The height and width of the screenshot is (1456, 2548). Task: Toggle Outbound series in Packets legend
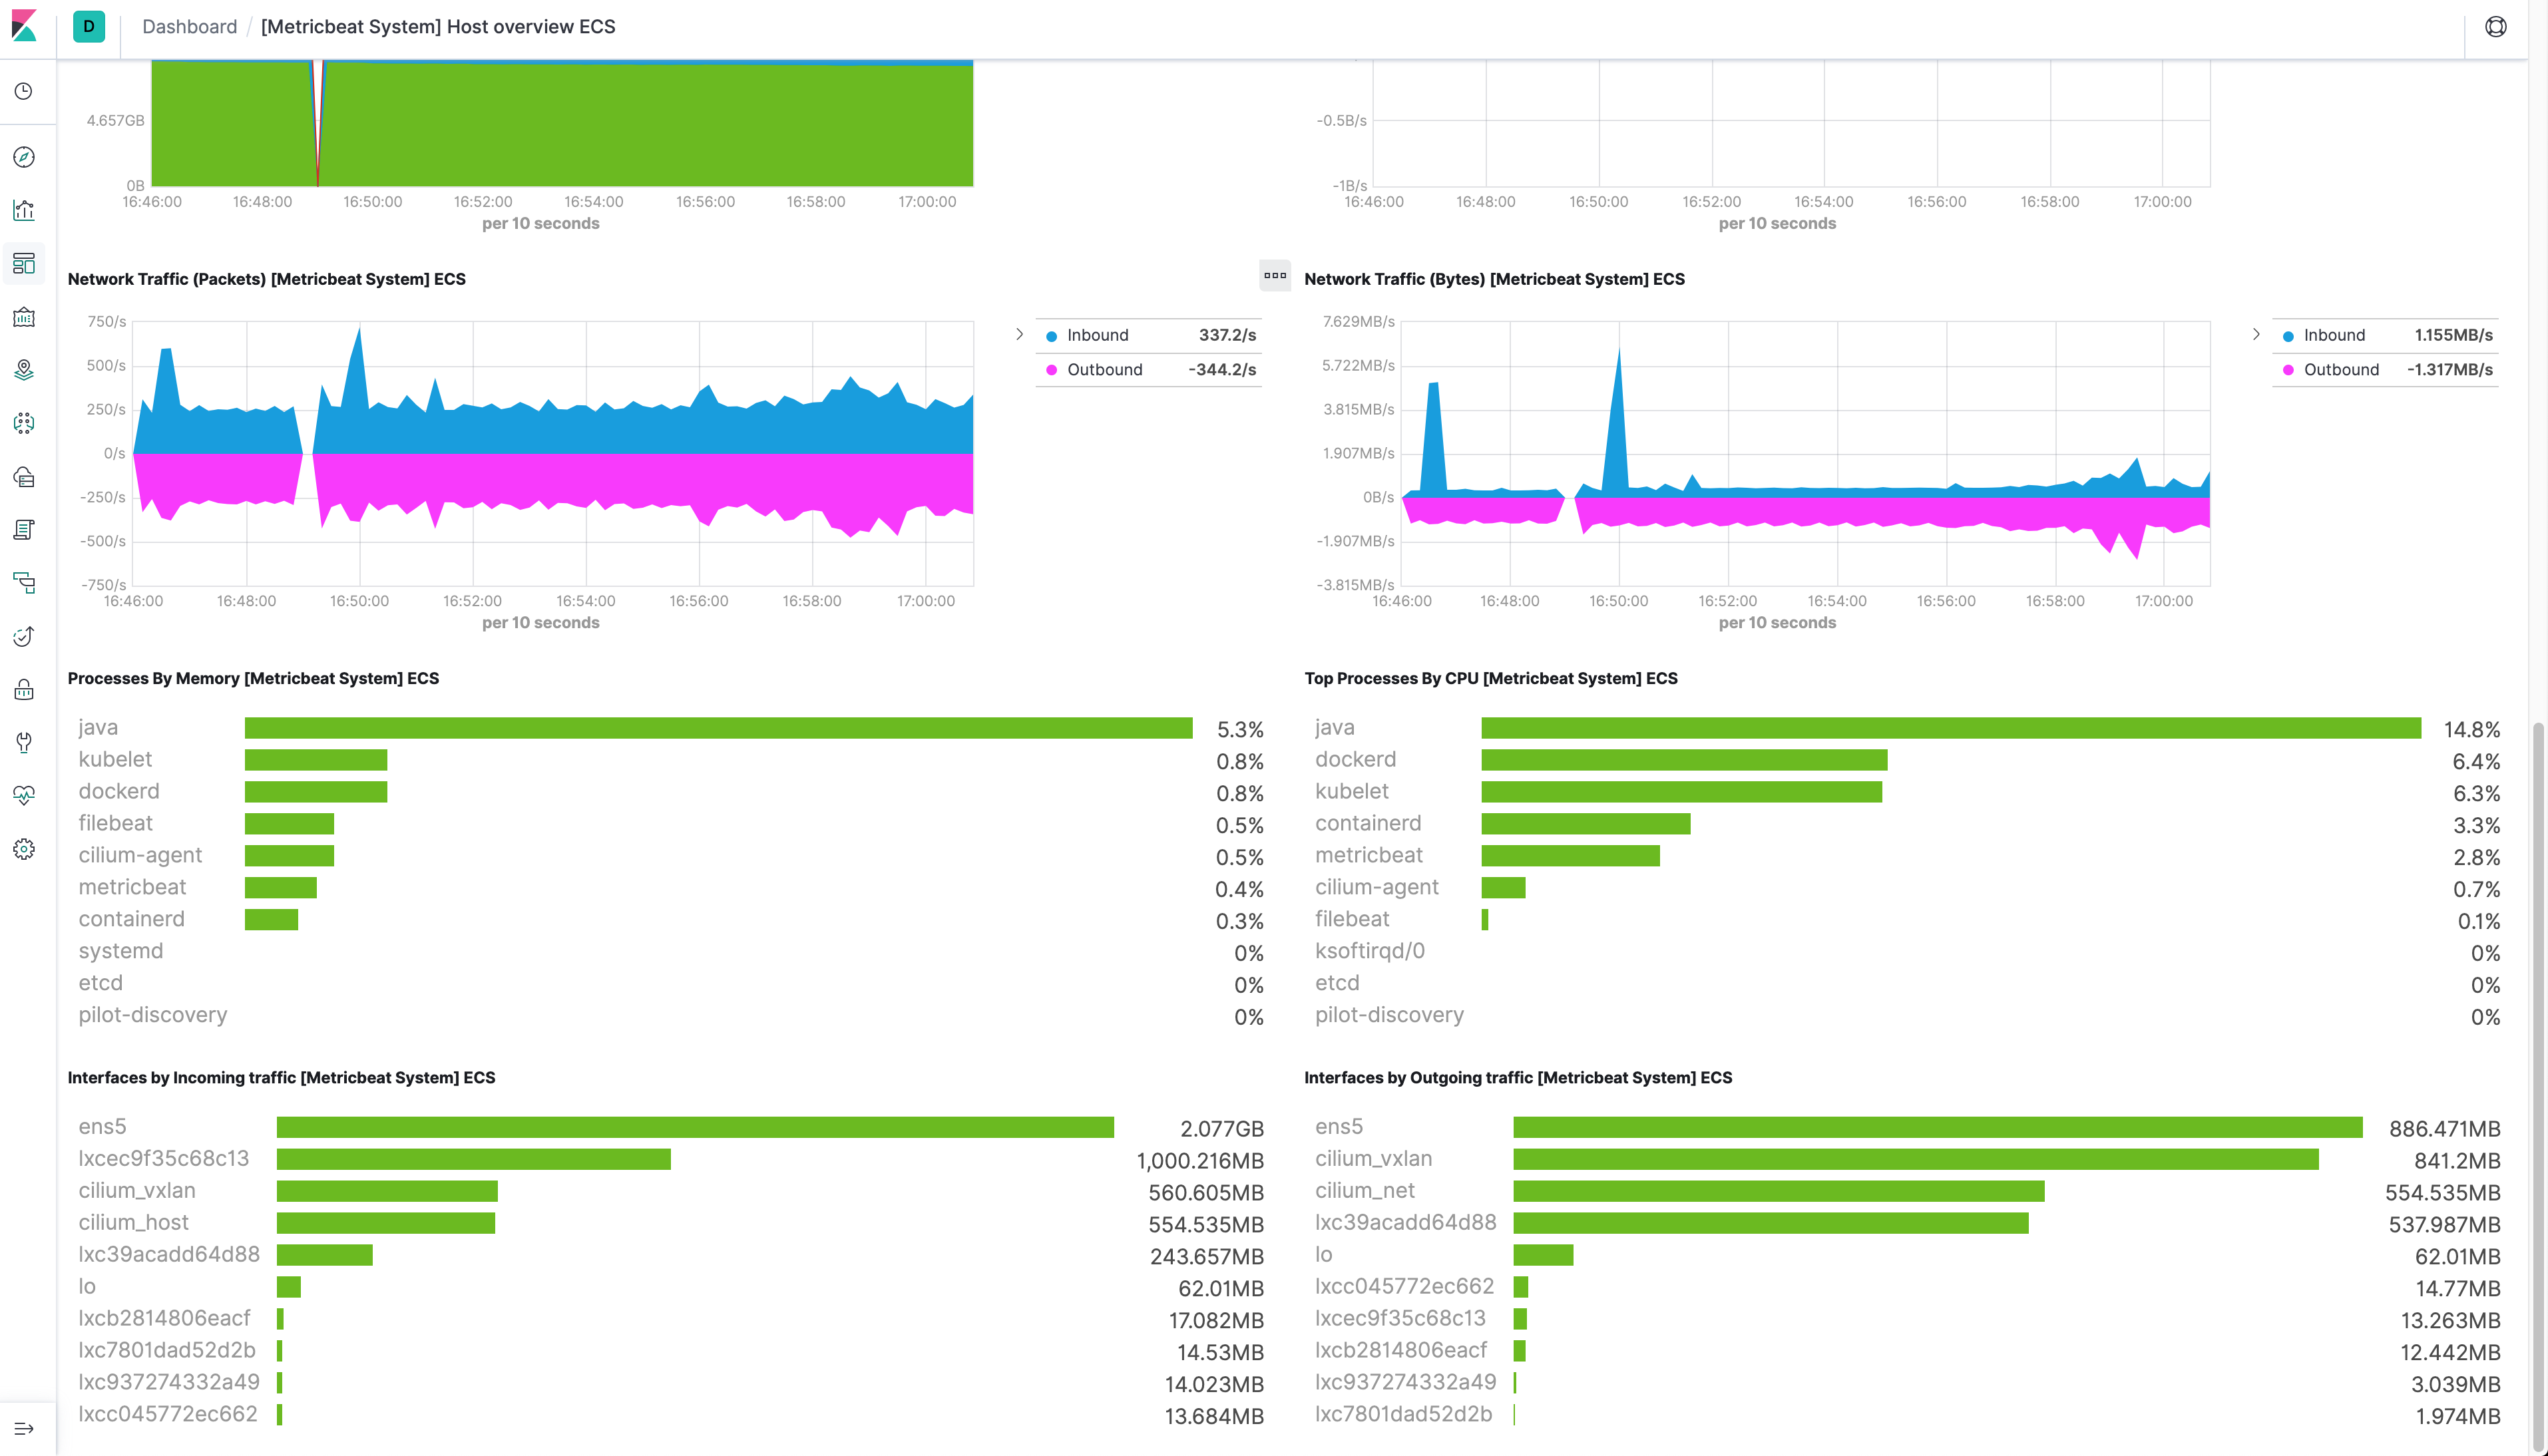point(1104,369)
